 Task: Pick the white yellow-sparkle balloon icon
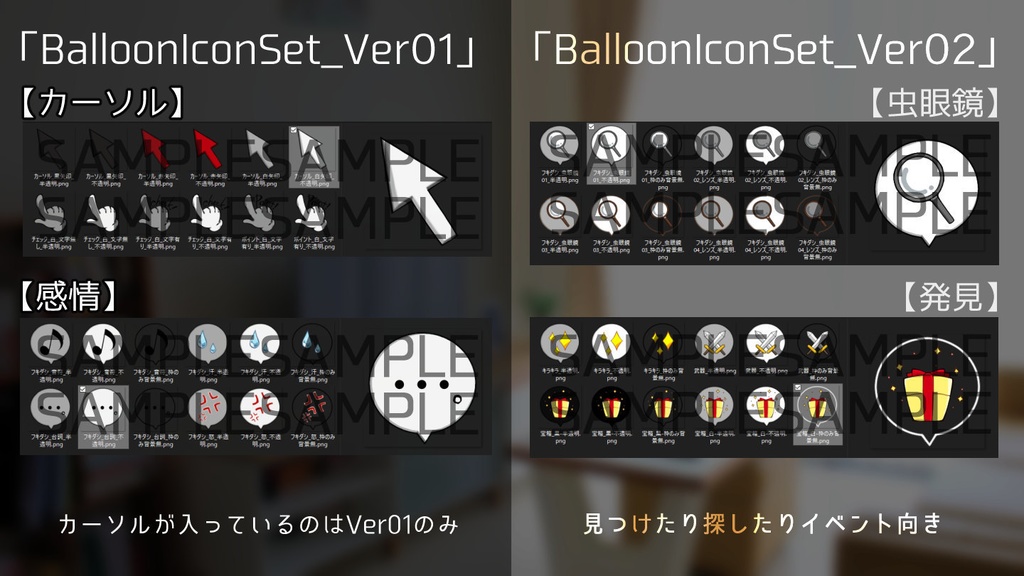coord(611,352)
